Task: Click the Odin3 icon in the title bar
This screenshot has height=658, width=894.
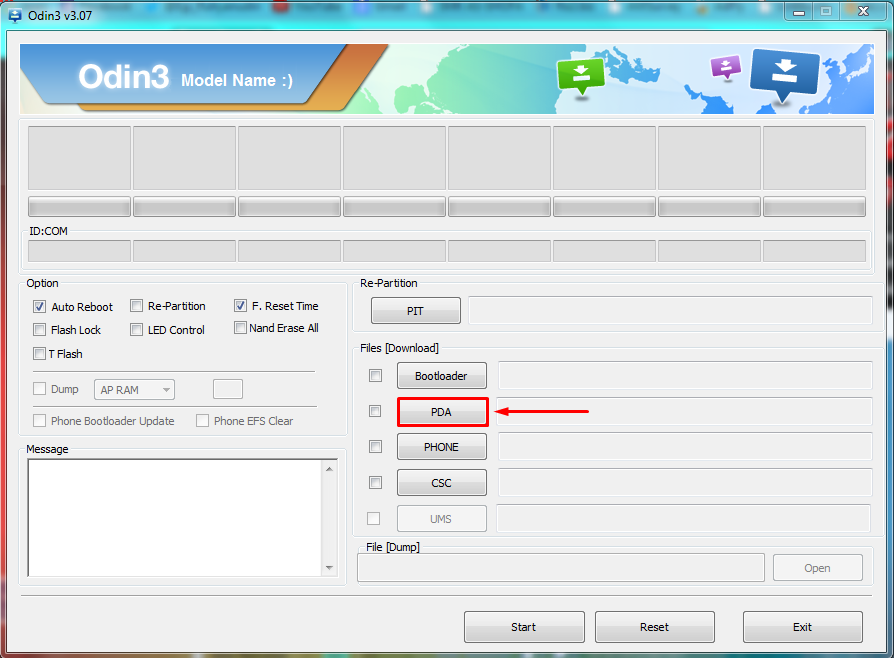Action: point(13,13)
